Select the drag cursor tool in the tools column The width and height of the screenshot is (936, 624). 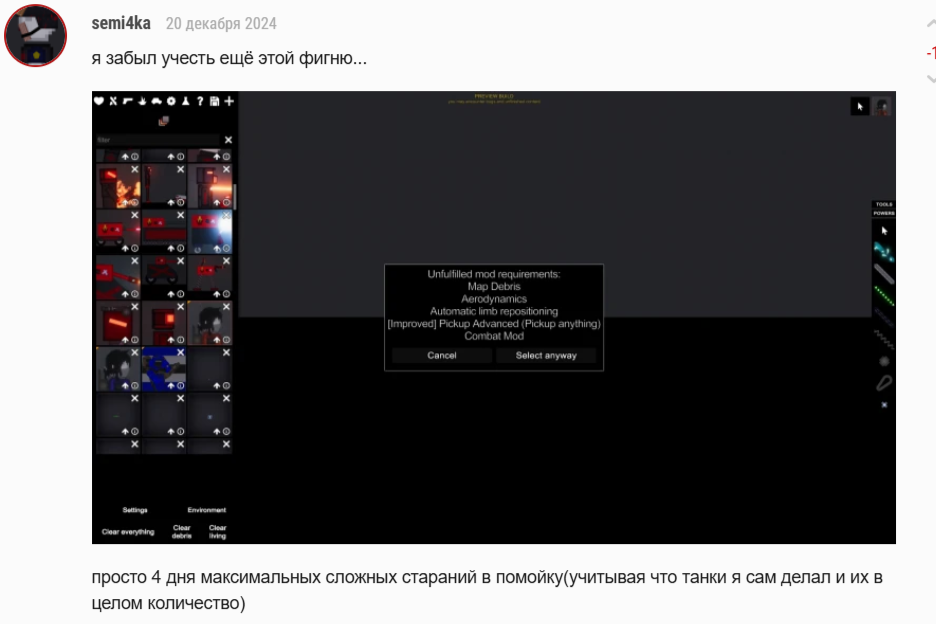[x=884, y=230]
